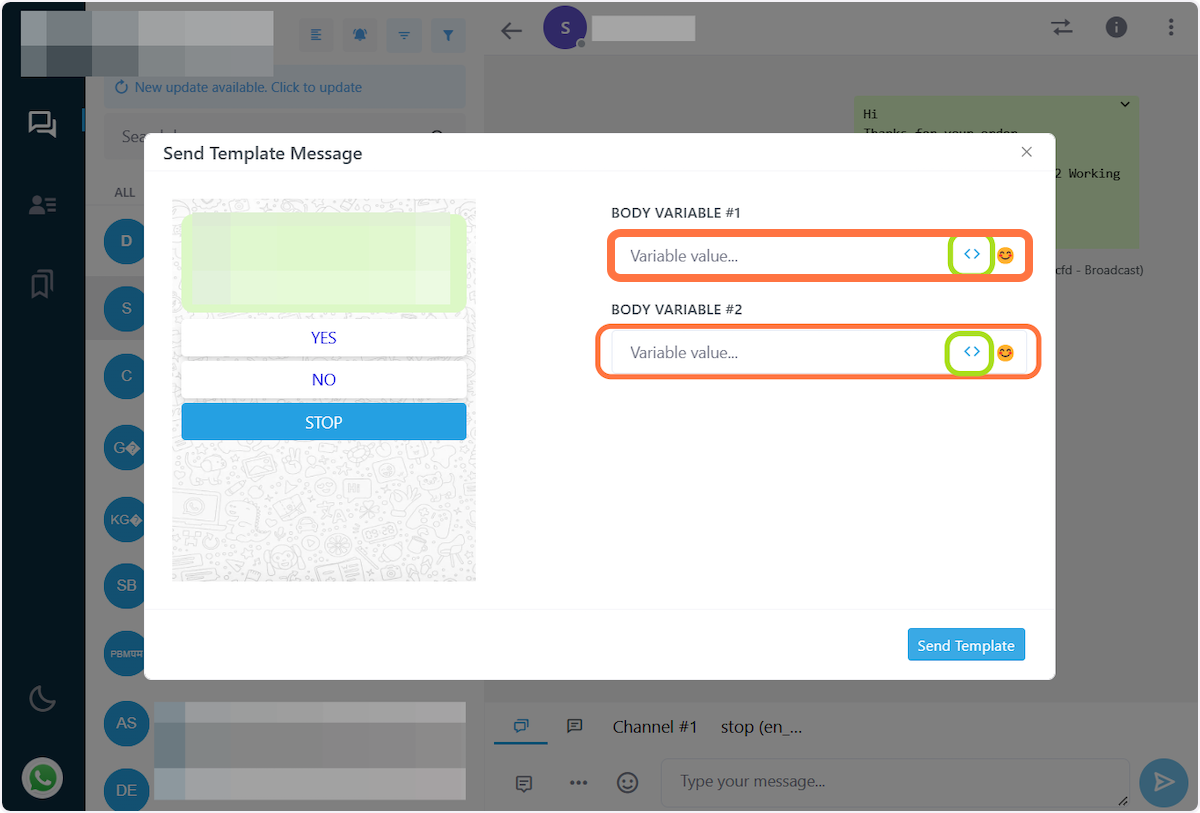Open the chat with avatar AS

(126, 723)
